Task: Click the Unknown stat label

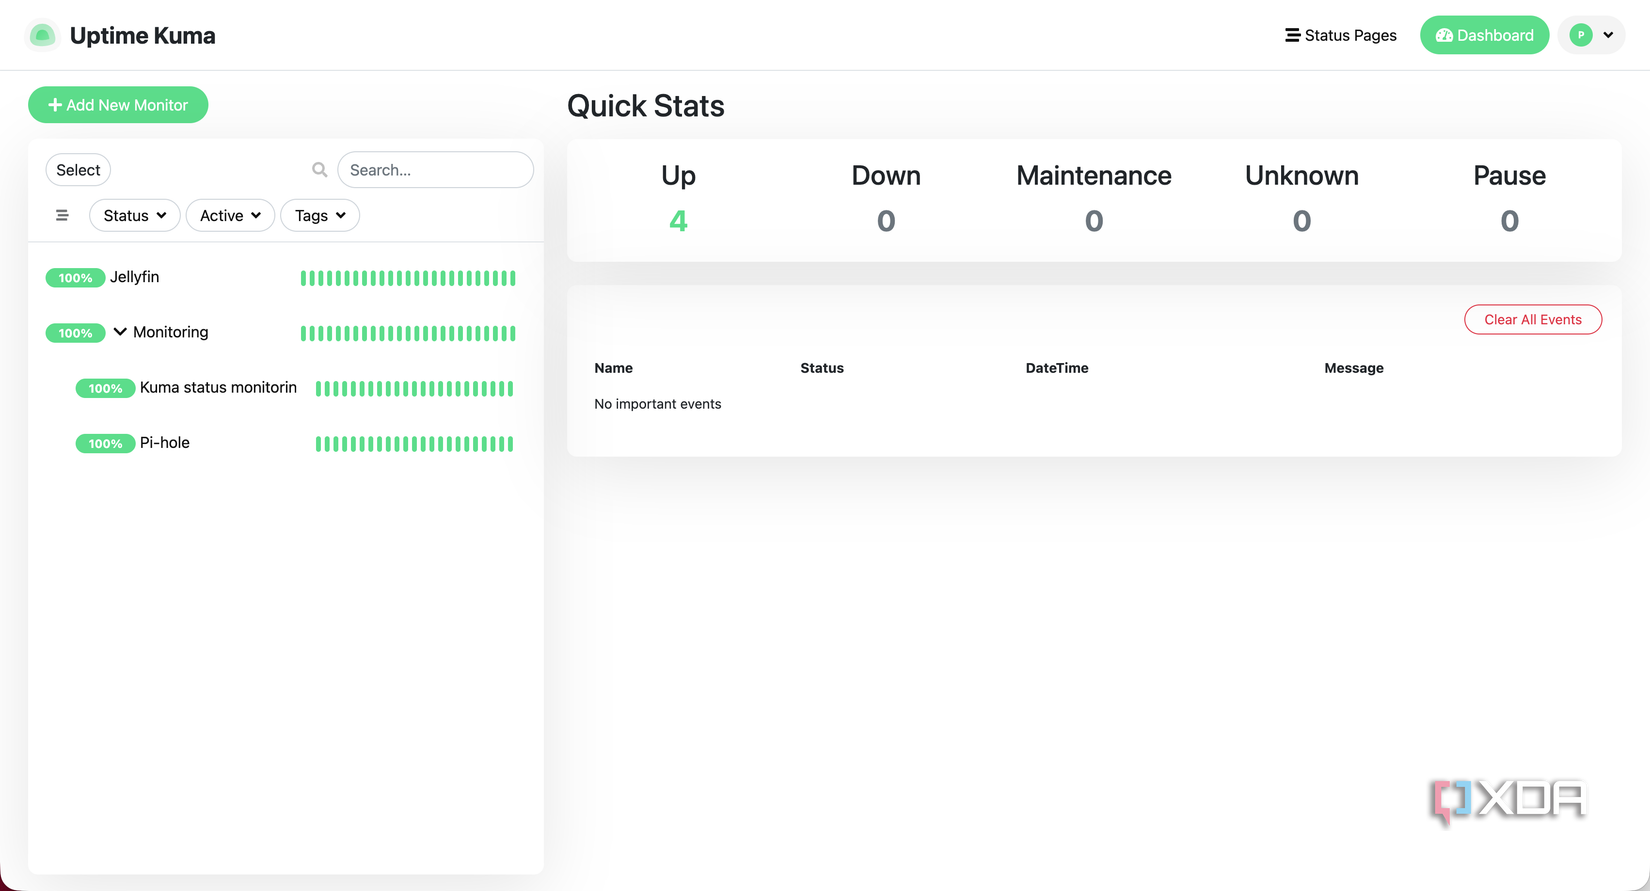Action: [1302, 176]
